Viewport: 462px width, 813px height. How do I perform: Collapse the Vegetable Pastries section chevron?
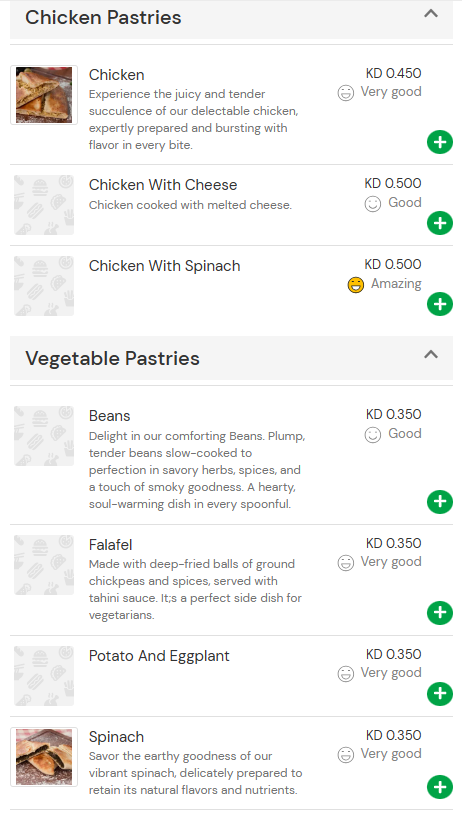tap(431, 355)
